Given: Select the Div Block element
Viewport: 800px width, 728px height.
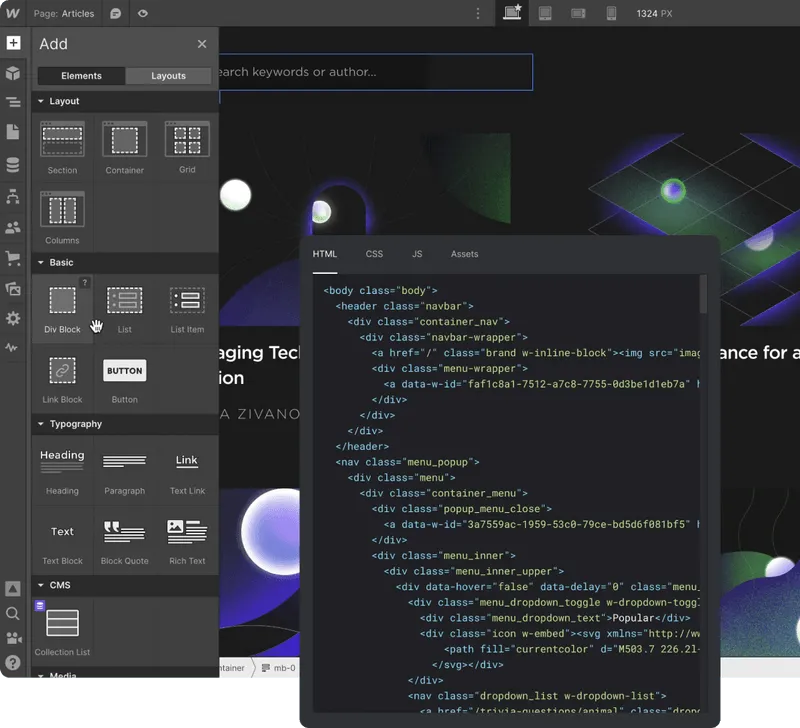Looking at the screenshot, I should tap(62, 308).
